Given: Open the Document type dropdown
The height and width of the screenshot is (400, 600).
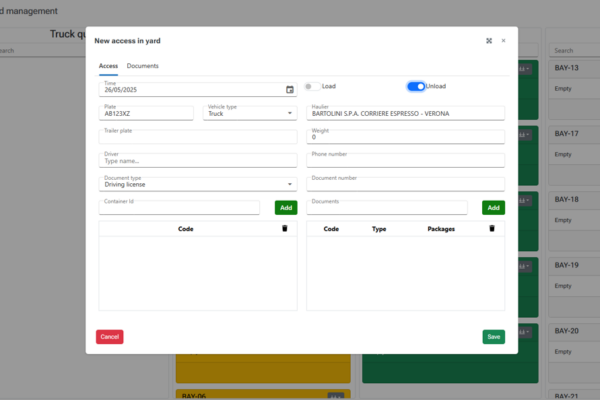Looking at the screenshot, I should click(x=198, y=184).
